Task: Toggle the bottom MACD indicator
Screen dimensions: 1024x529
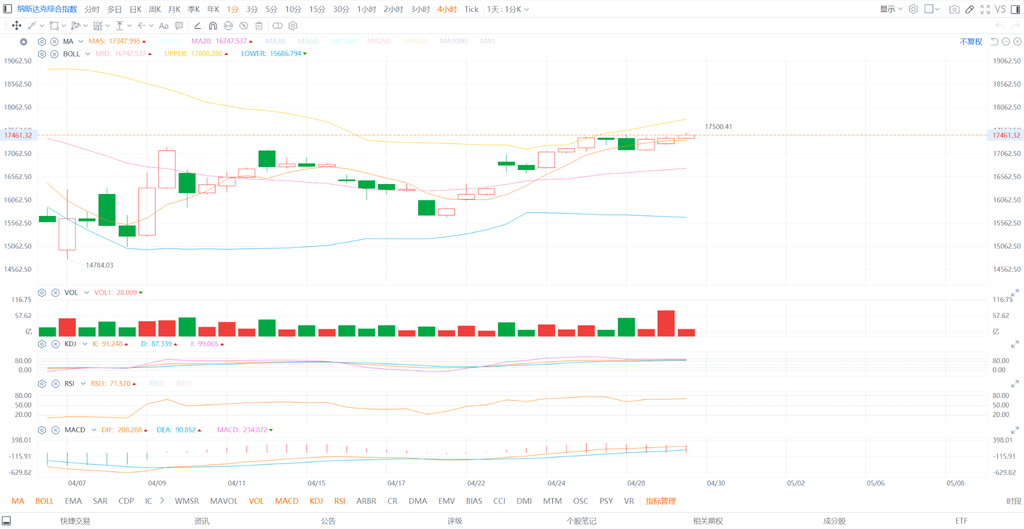Action: (x=287, y=501)
